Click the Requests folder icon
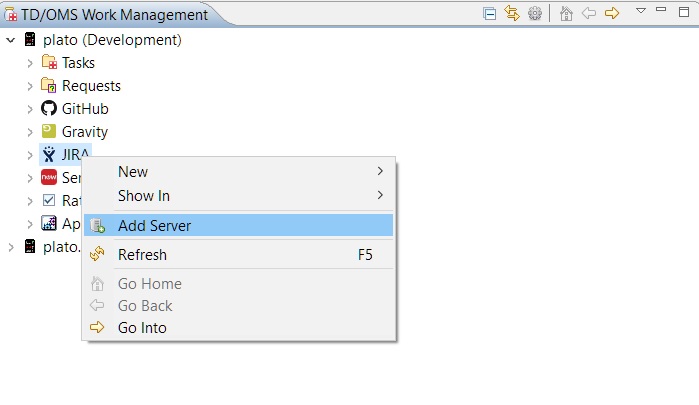Image resolution: width=699 pixels, height=405 pixels. (49, 86)
